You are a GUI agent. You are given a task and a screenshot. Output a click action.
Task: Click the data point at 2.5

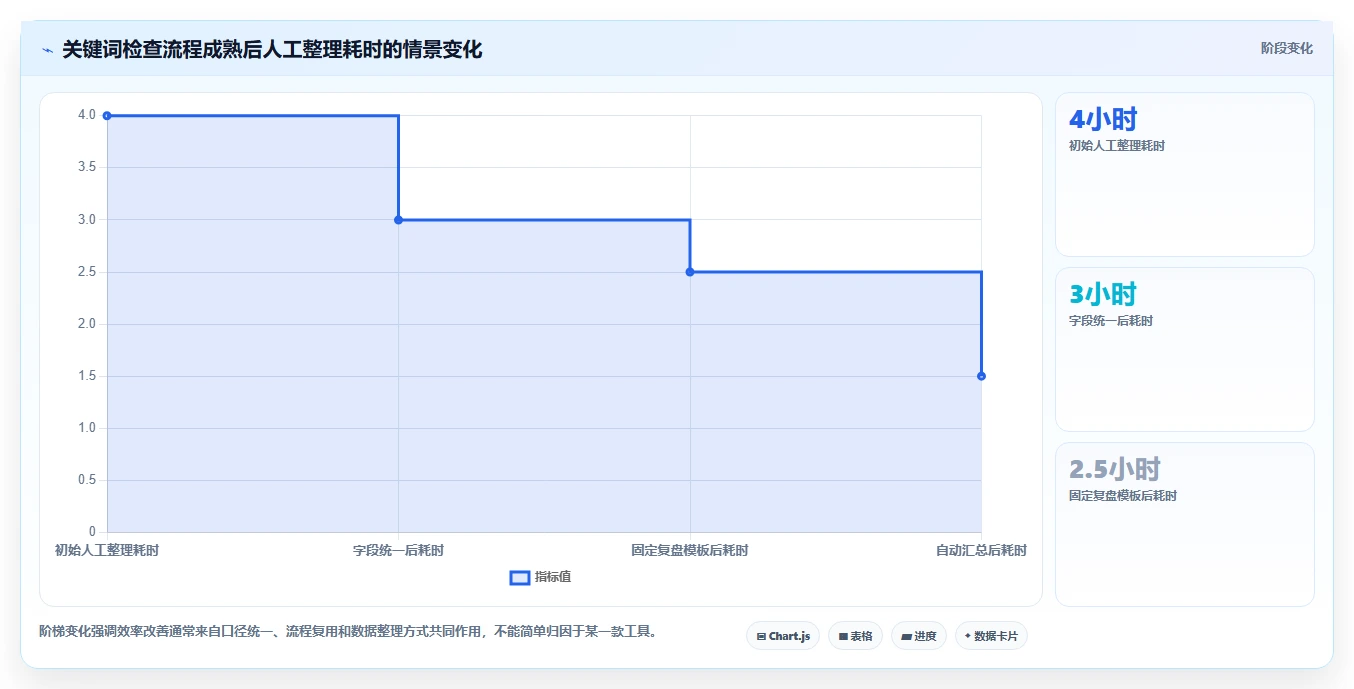point(690,272)
